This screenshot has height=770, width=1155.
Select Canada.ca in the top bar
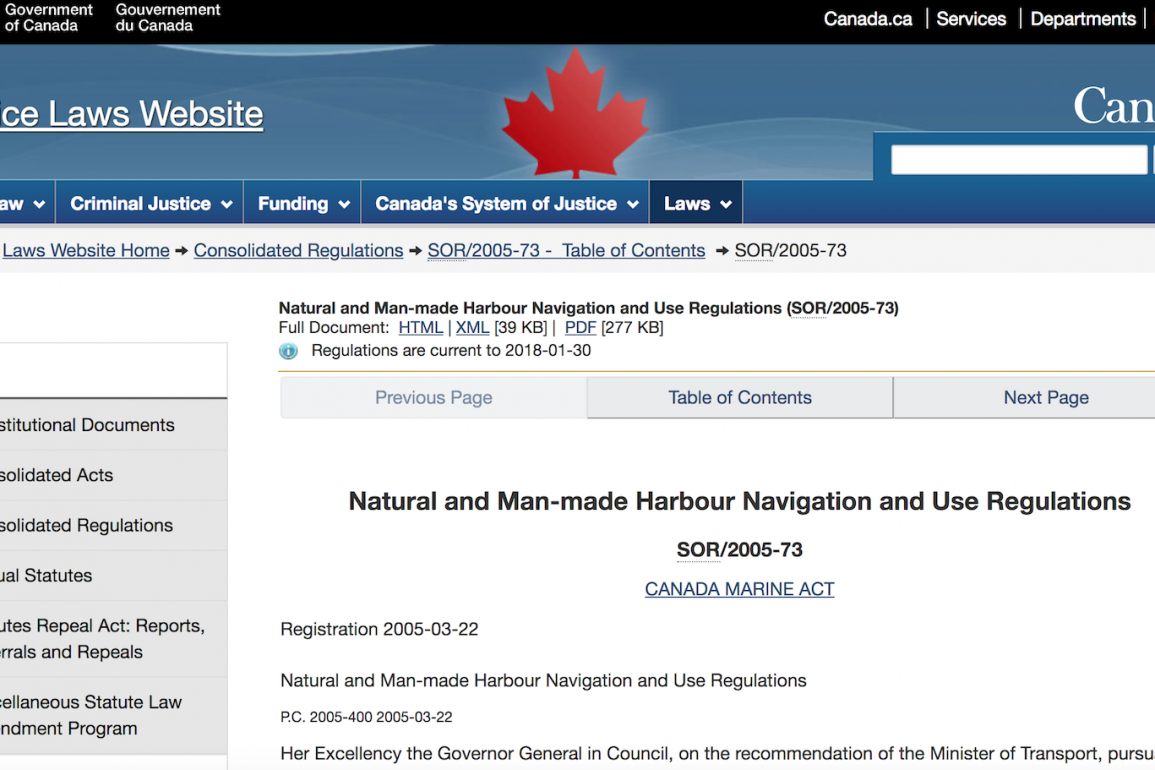pos(867,19)
